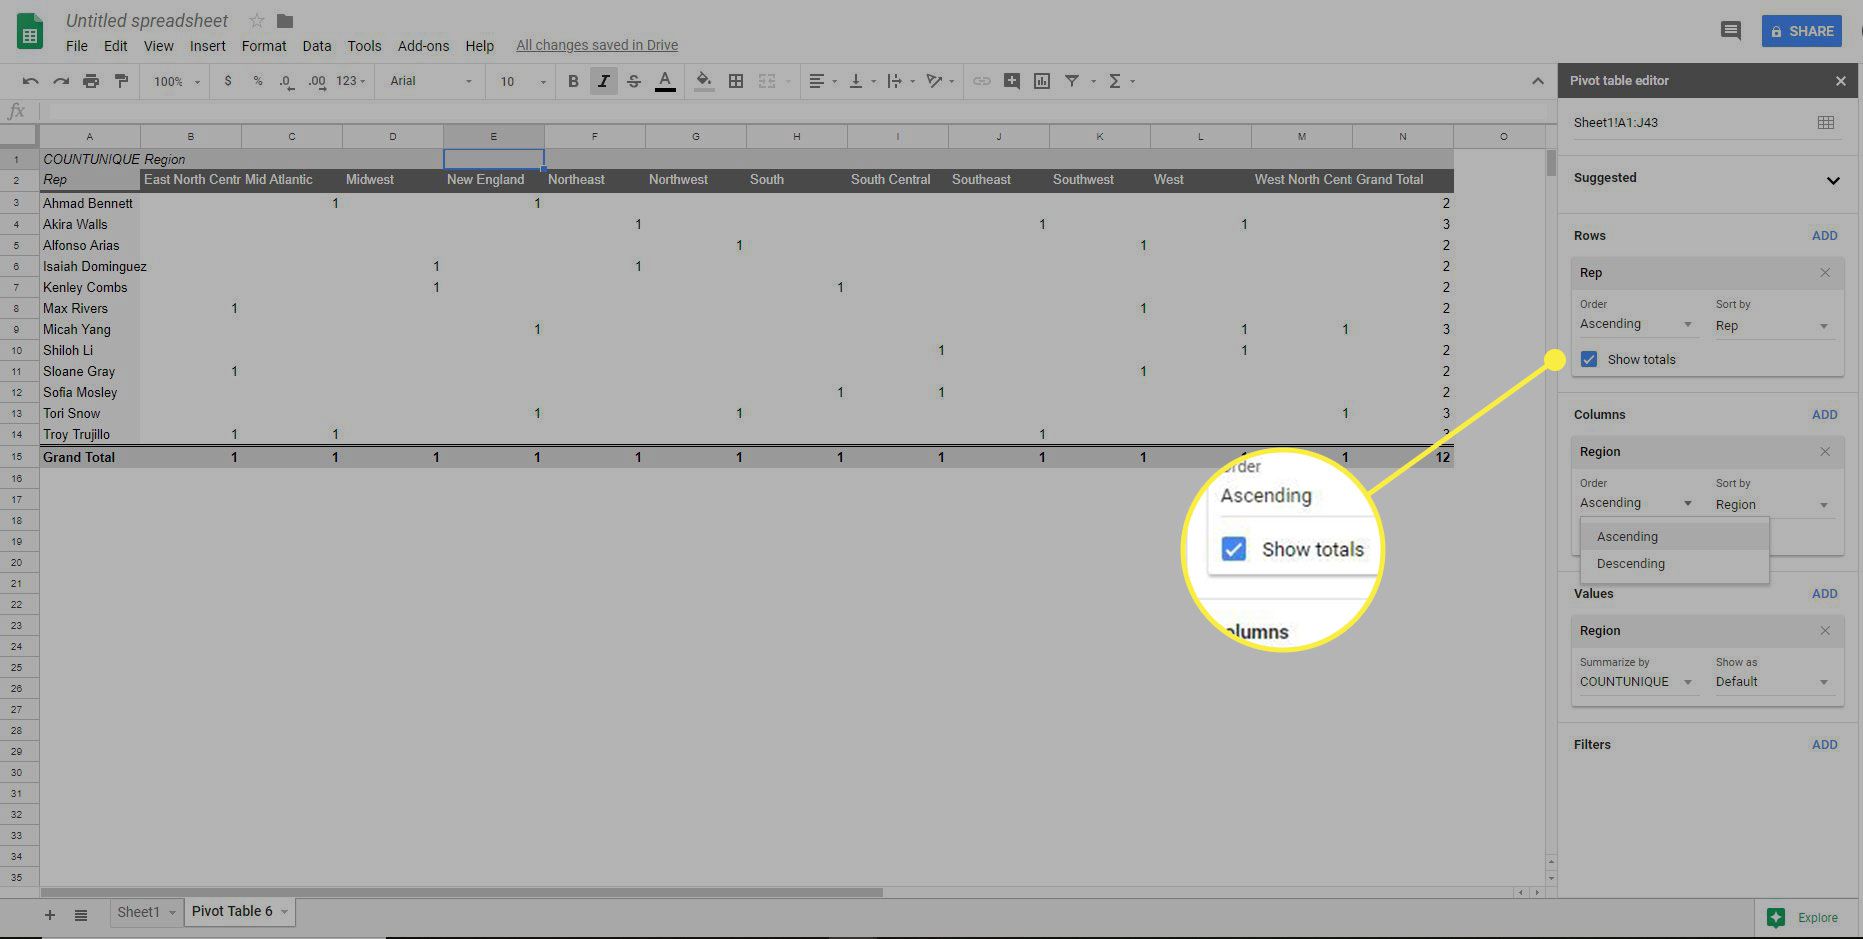Screen dimensions: 1863x939
Task: Uncheck Show totals under the Rep row field
Action: pyautogui.click(x=1589, y=359)
